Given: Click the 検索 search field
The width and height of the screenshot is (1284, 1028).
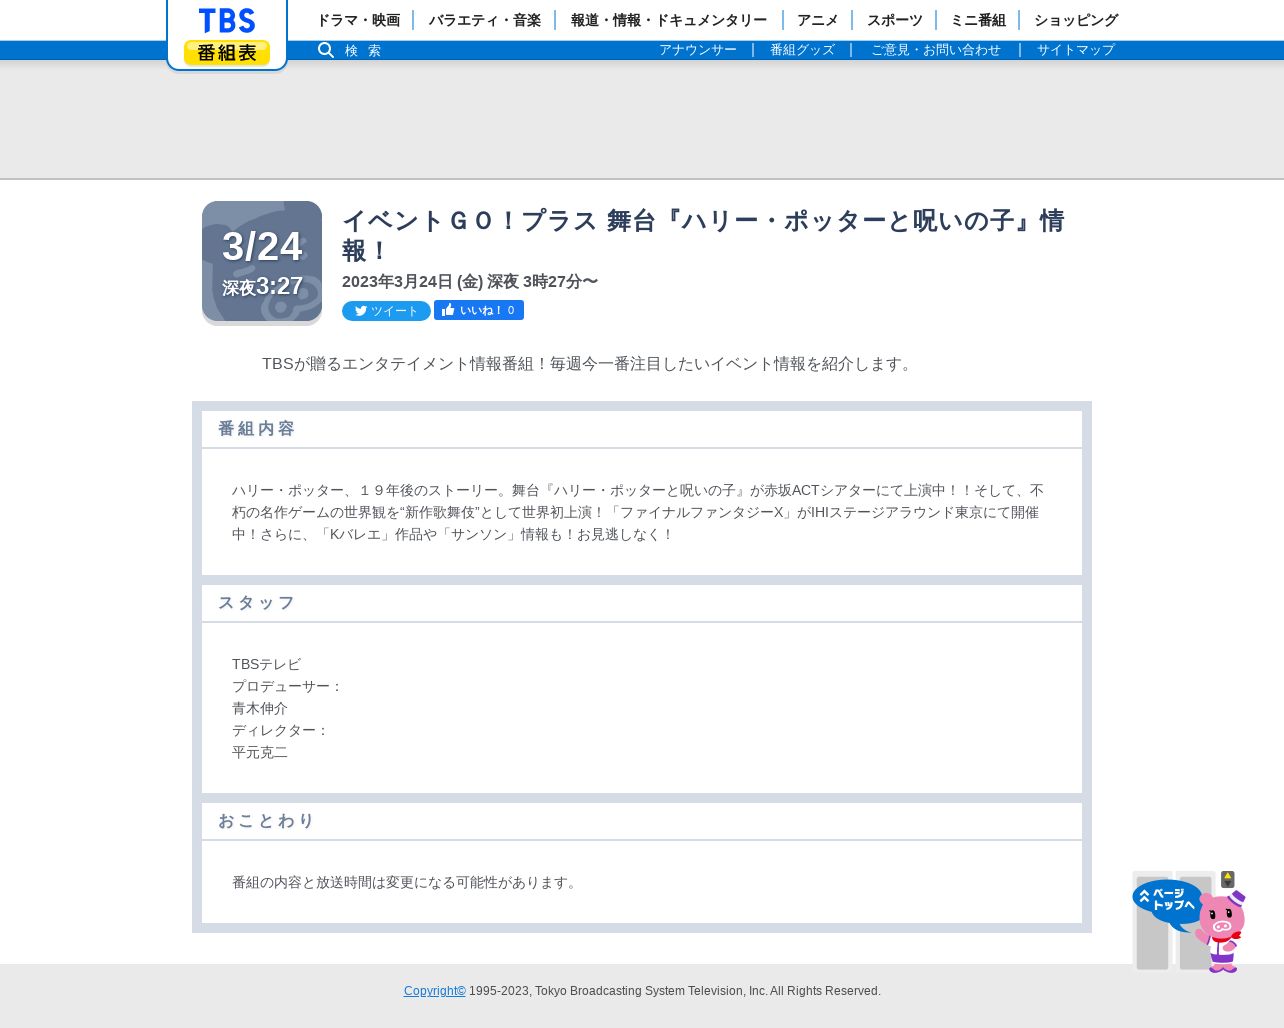Looking at the screenshot, I should [x=363, y=50].
